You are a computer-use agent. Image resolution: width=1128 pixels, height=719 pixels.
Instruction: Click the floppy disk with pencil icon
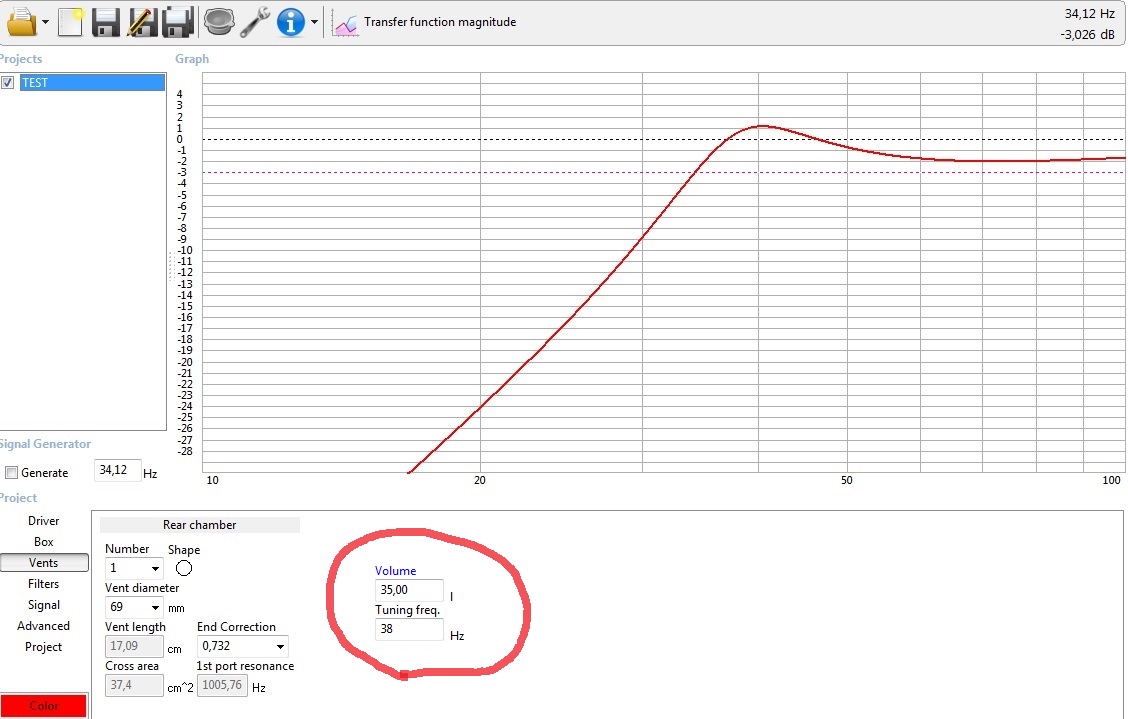point(142,22)
